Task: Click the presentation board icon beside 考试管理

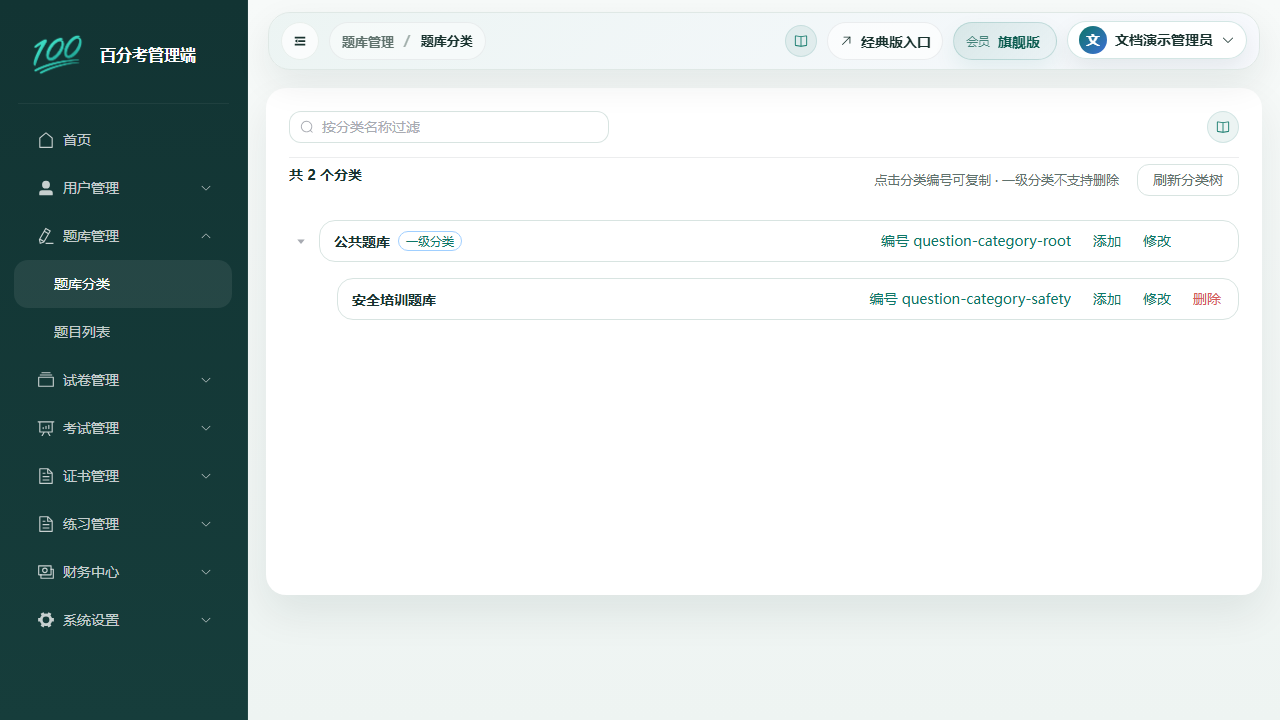Action: tap(46, 428)
